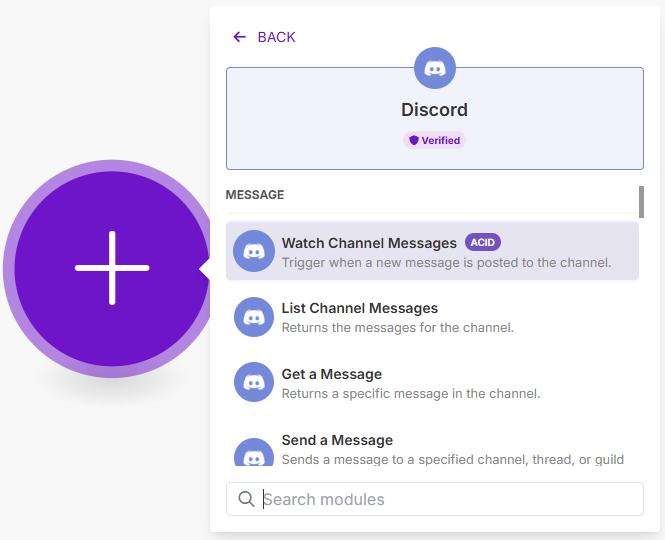Click the Discord title text in header card
The height and width of the screenshot is (540, 665).
pos(435,110)
